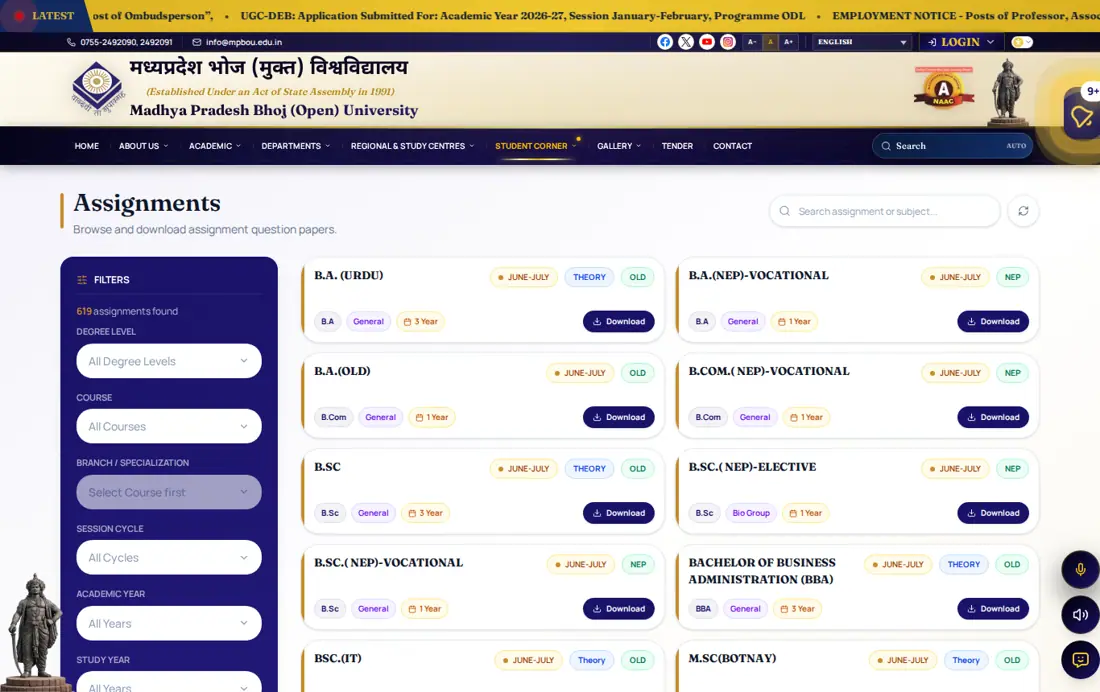The height and width of the screenshot is (692, 1100).
Task: Open the chat feedback button
Action: point(1080,660)
